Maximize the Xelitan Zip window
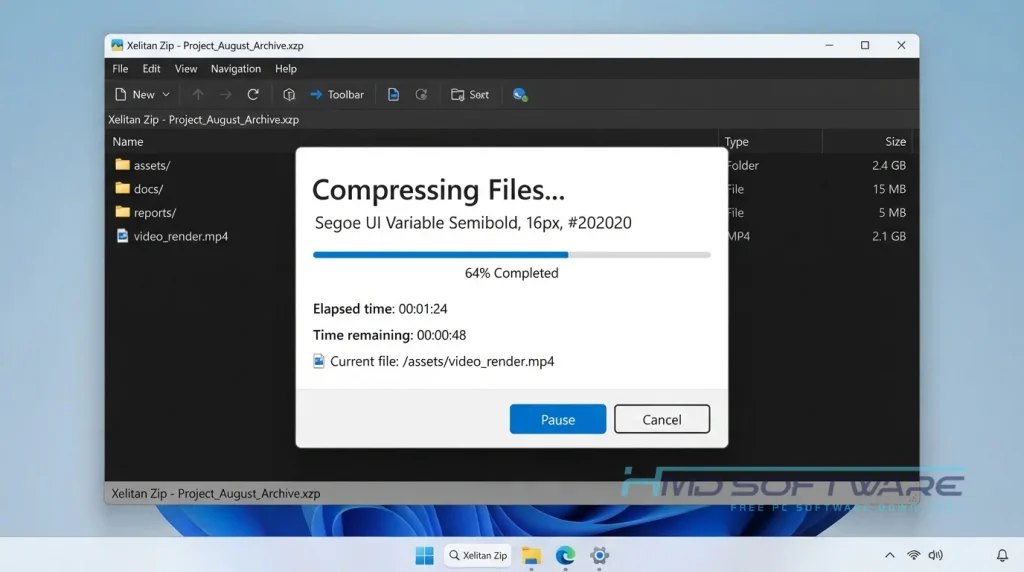The width and height of the screenshot is (1024, 572). pyautogui.click(x=865, y=45)
